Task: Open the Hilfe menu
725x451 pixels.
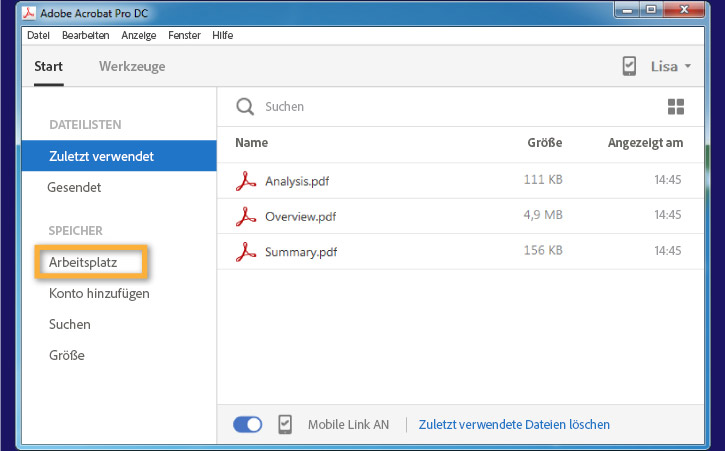Action: [222, 35]
